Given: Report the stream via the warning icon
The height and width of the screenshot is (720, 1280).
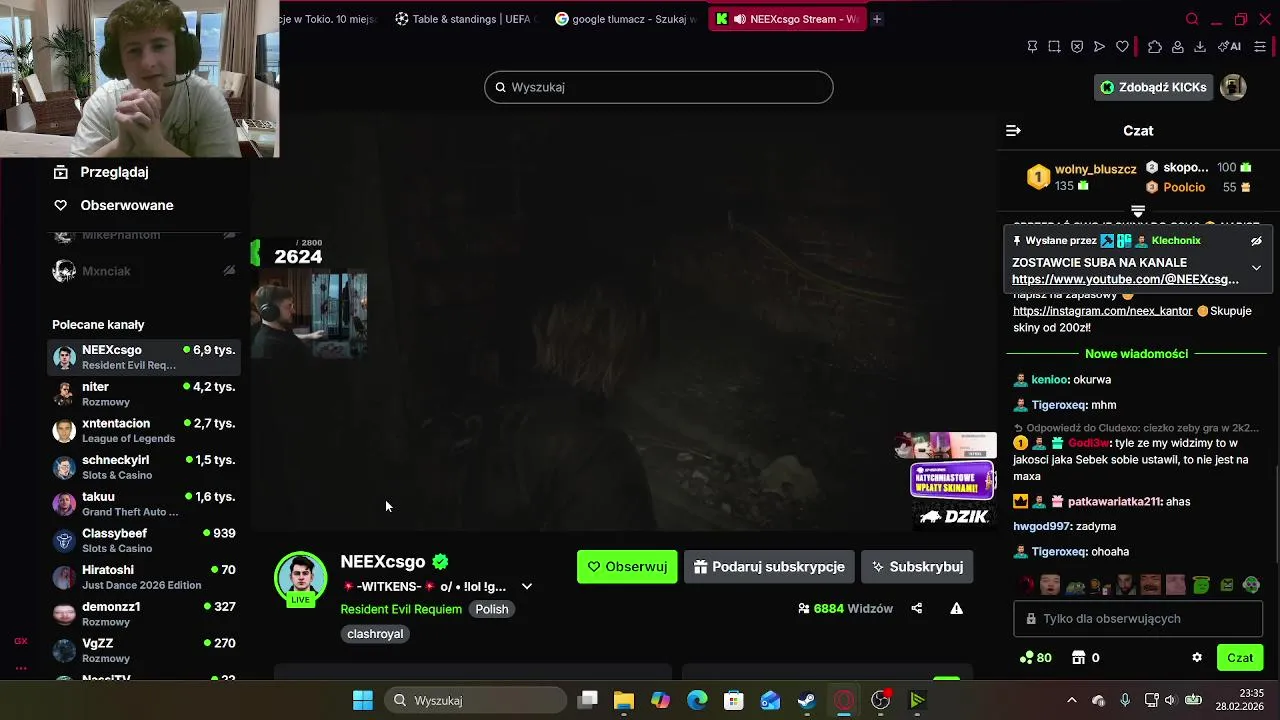Looking at the screenshot, I should pos(957,608).
